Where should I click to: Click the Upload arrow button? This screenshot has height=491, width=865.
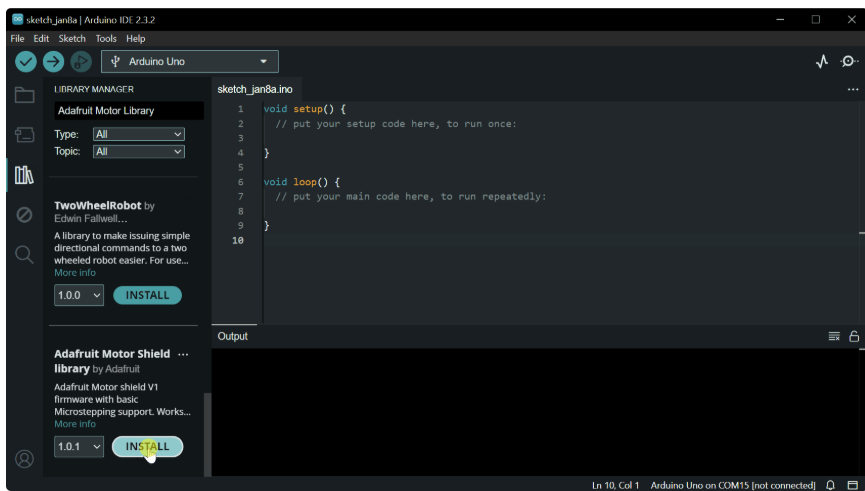click(54, 61)
